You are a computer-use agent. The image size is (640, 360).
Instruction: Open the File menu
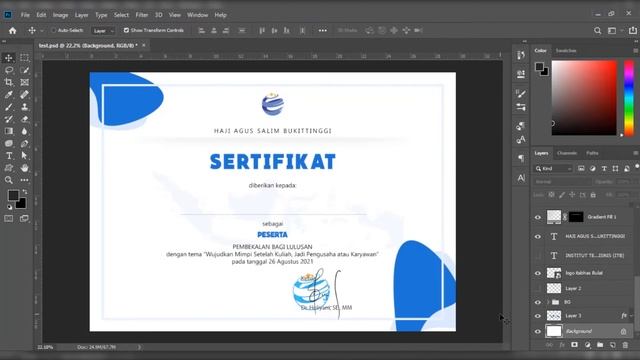pos(25,15)
